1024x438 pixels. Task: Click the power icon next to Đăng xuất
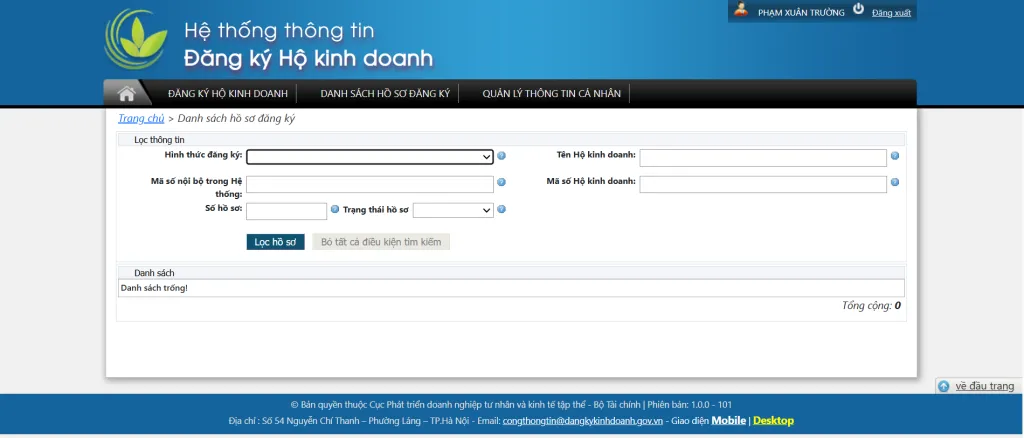point(858,9)
